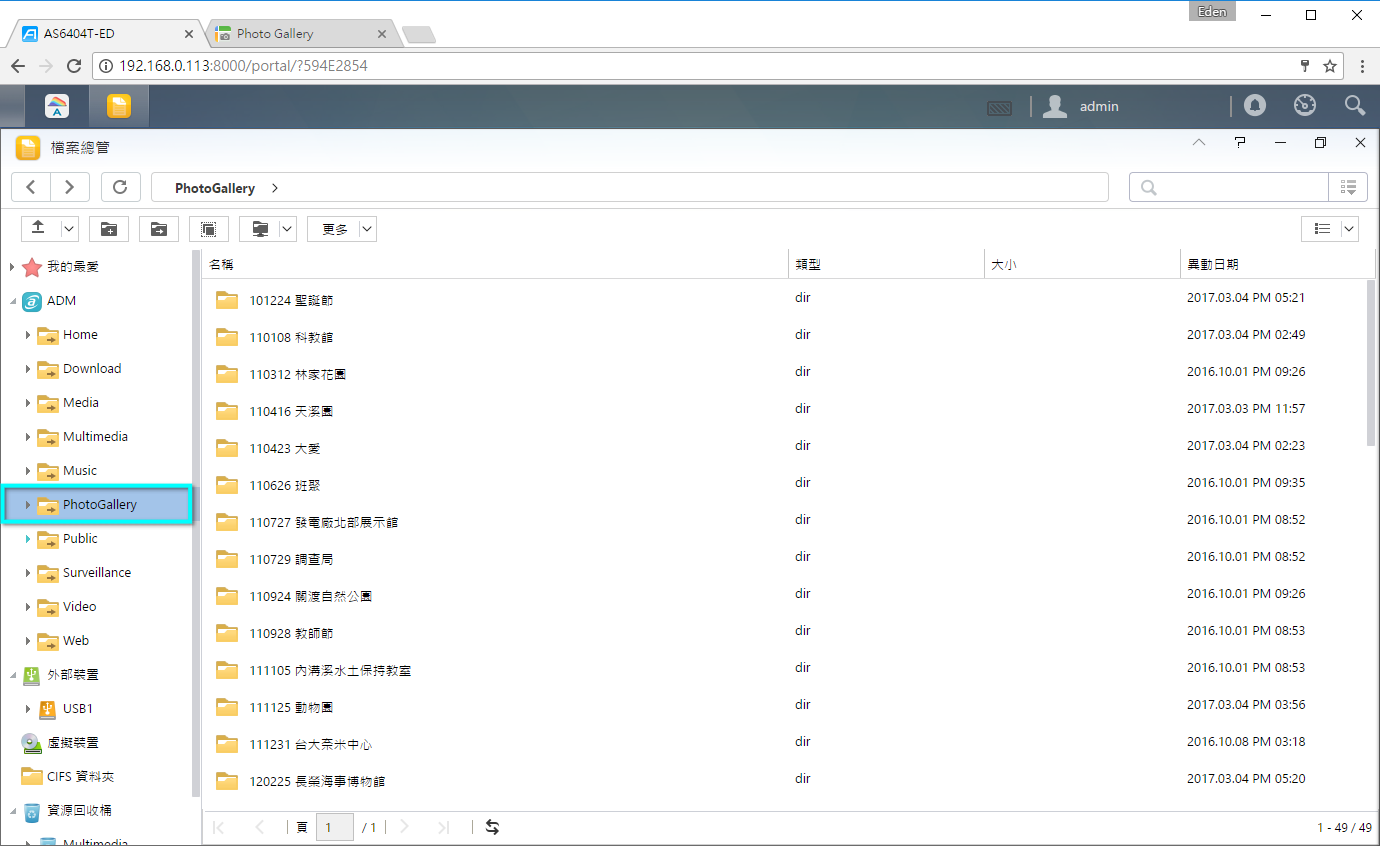The width and height of the screenshot is (1380, 846).
Task: Select the 110924 關渡自然公園 folder row
Action: point(785,595)
